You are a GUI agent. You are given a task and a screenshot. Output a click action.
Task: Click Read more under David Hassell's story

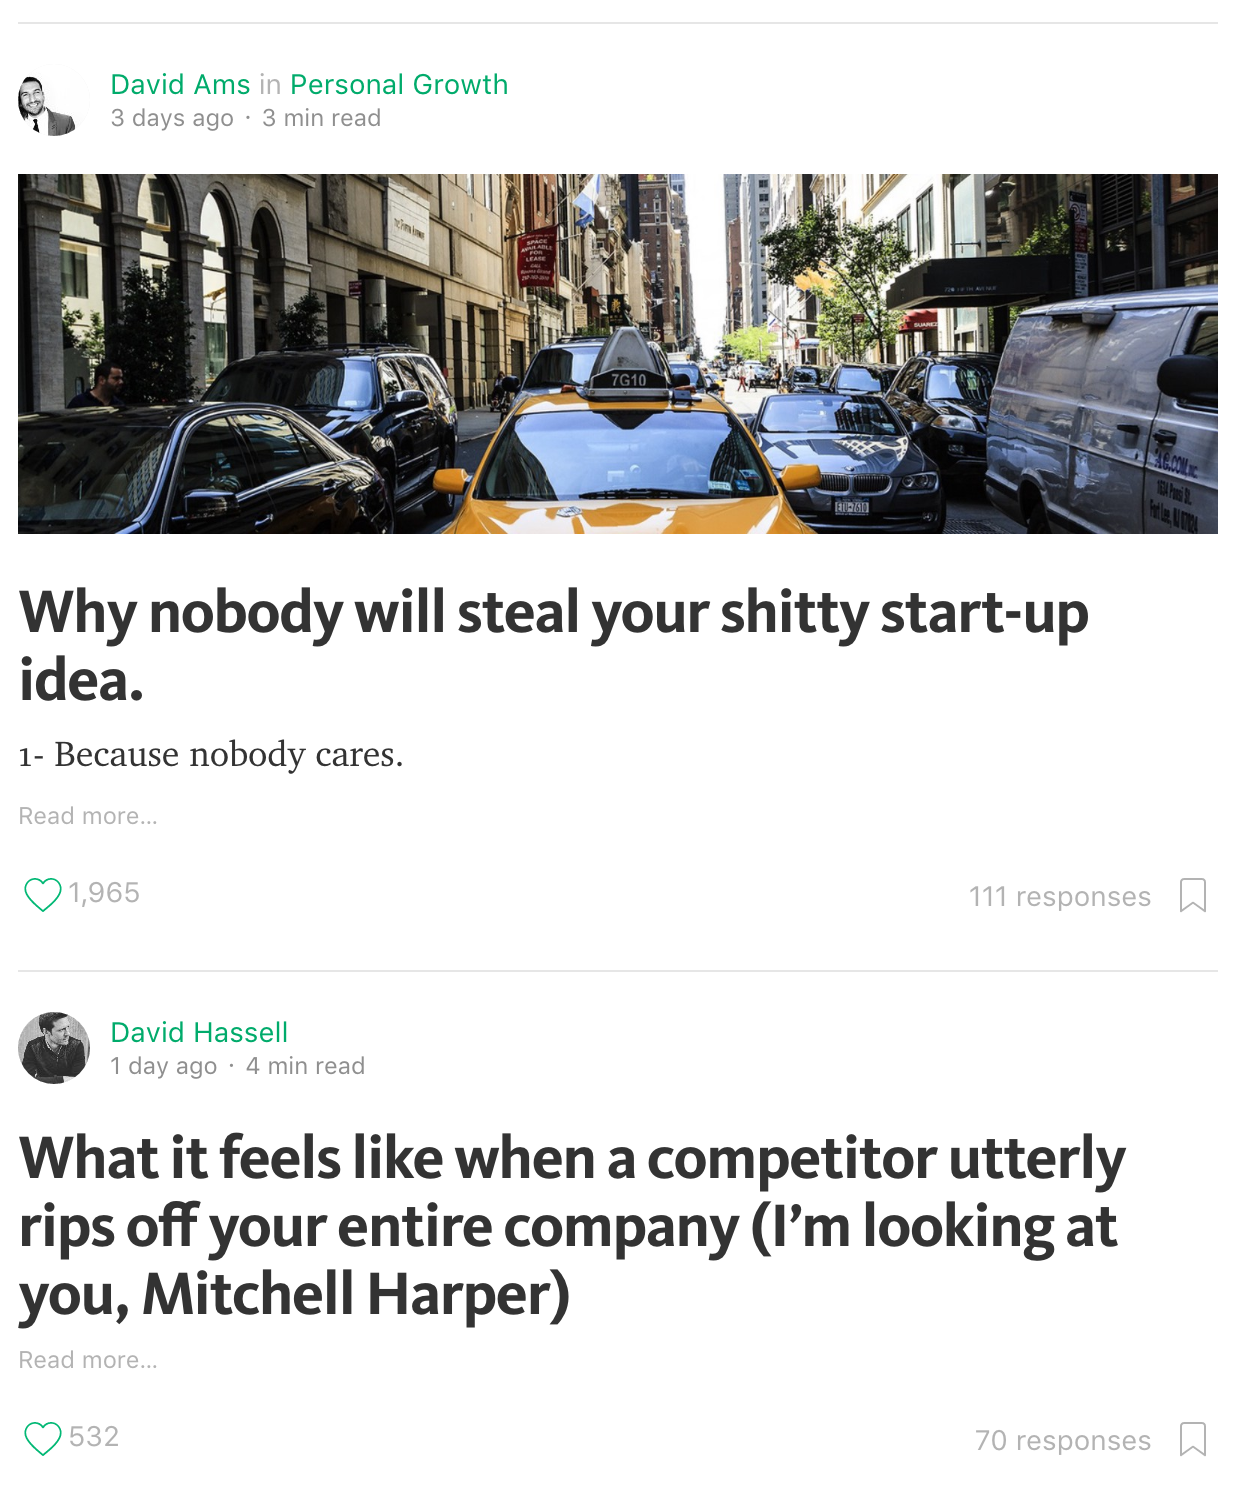point(88,1360)
